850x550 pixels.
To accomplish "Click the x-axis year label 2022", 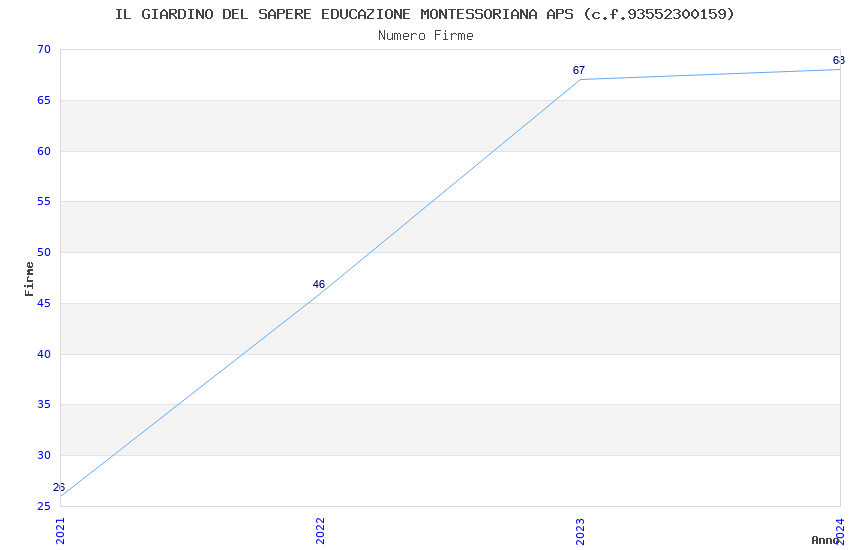I will 320,531.
